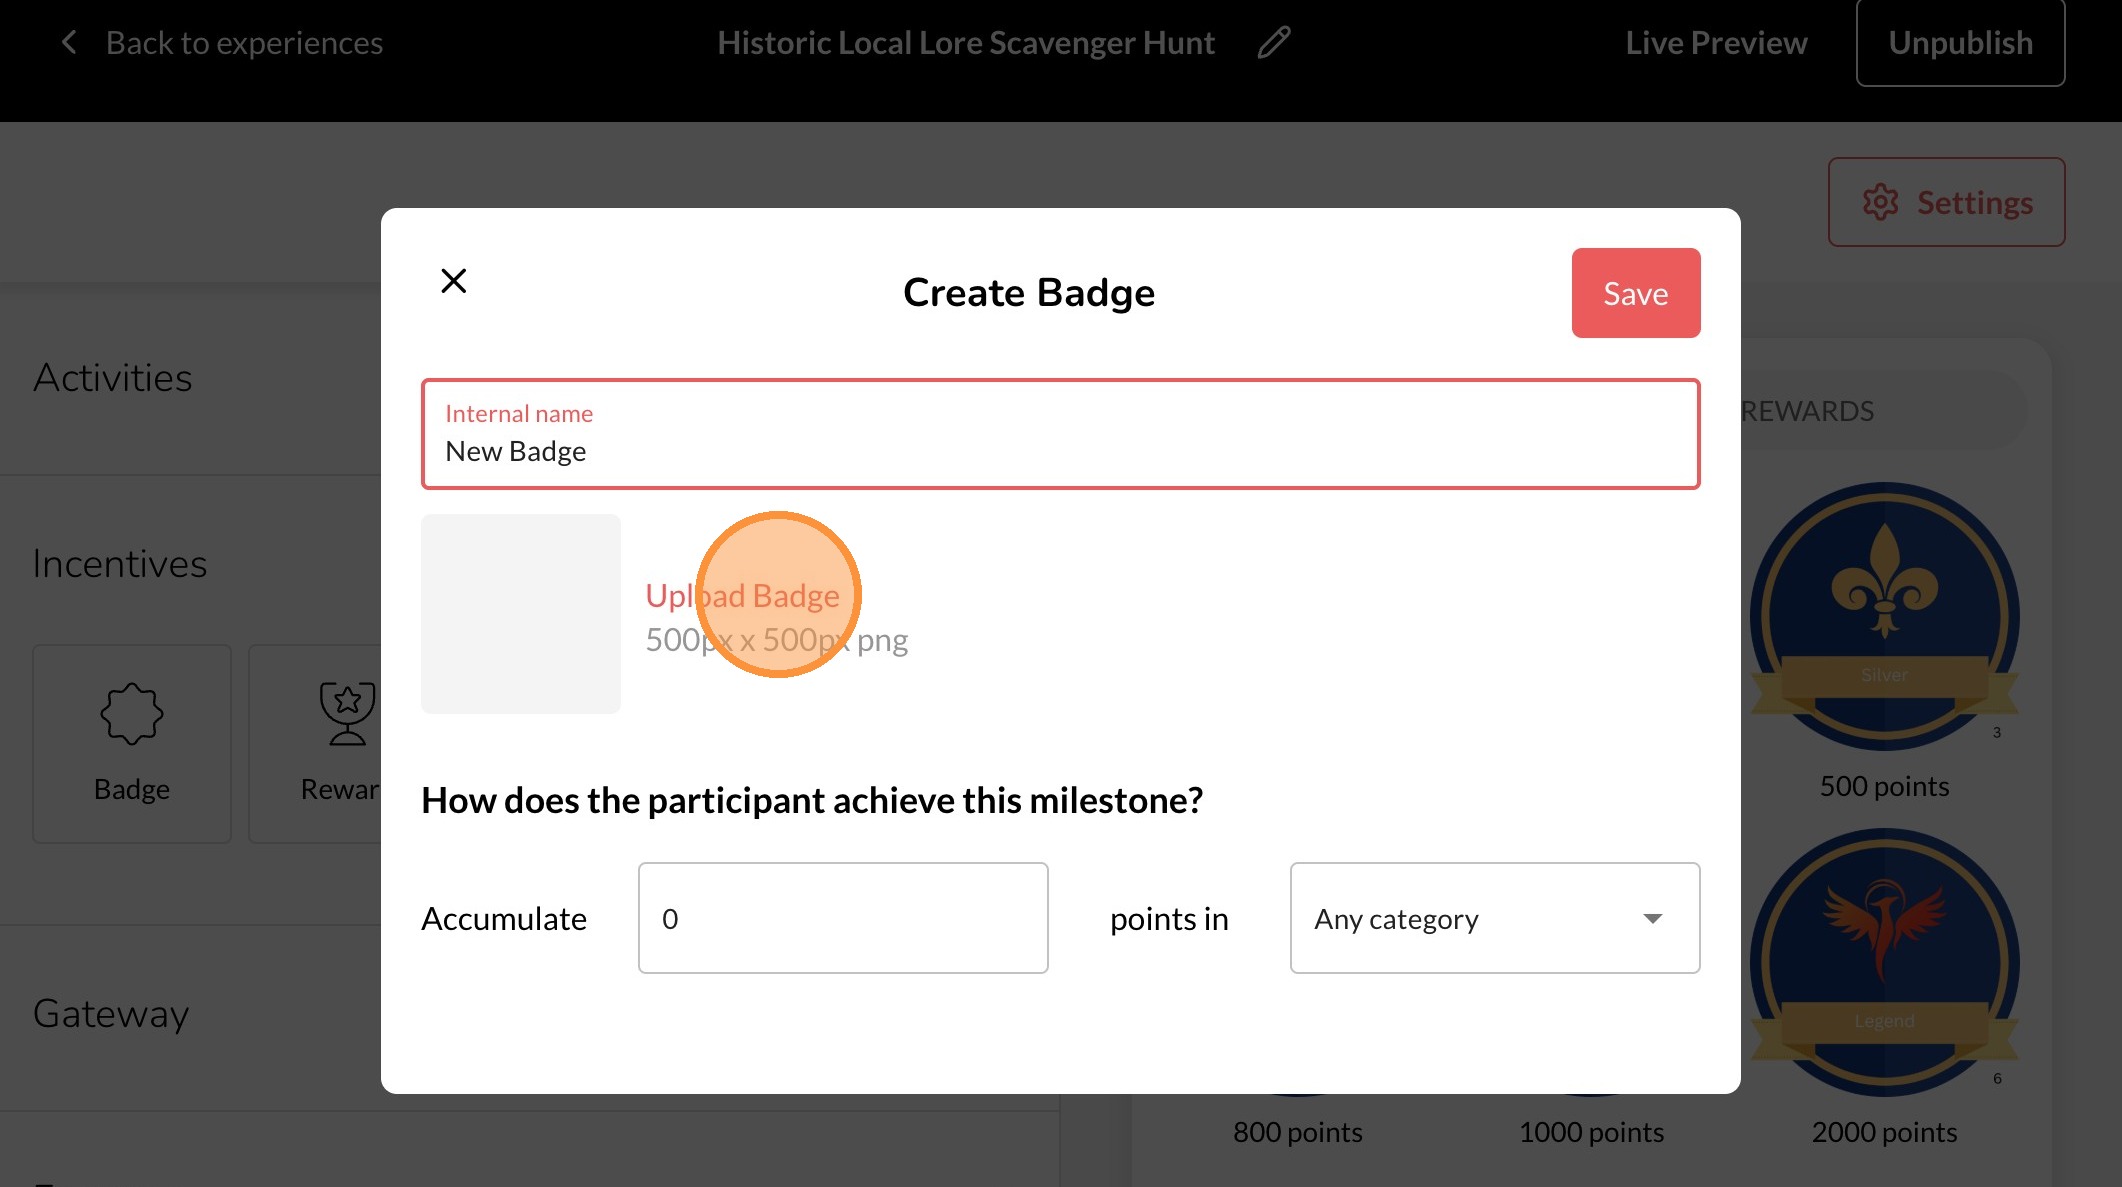This screenshot has height=1187, width=2122.
Task: Click the Unpublish button
Action: pos(1959,43)
